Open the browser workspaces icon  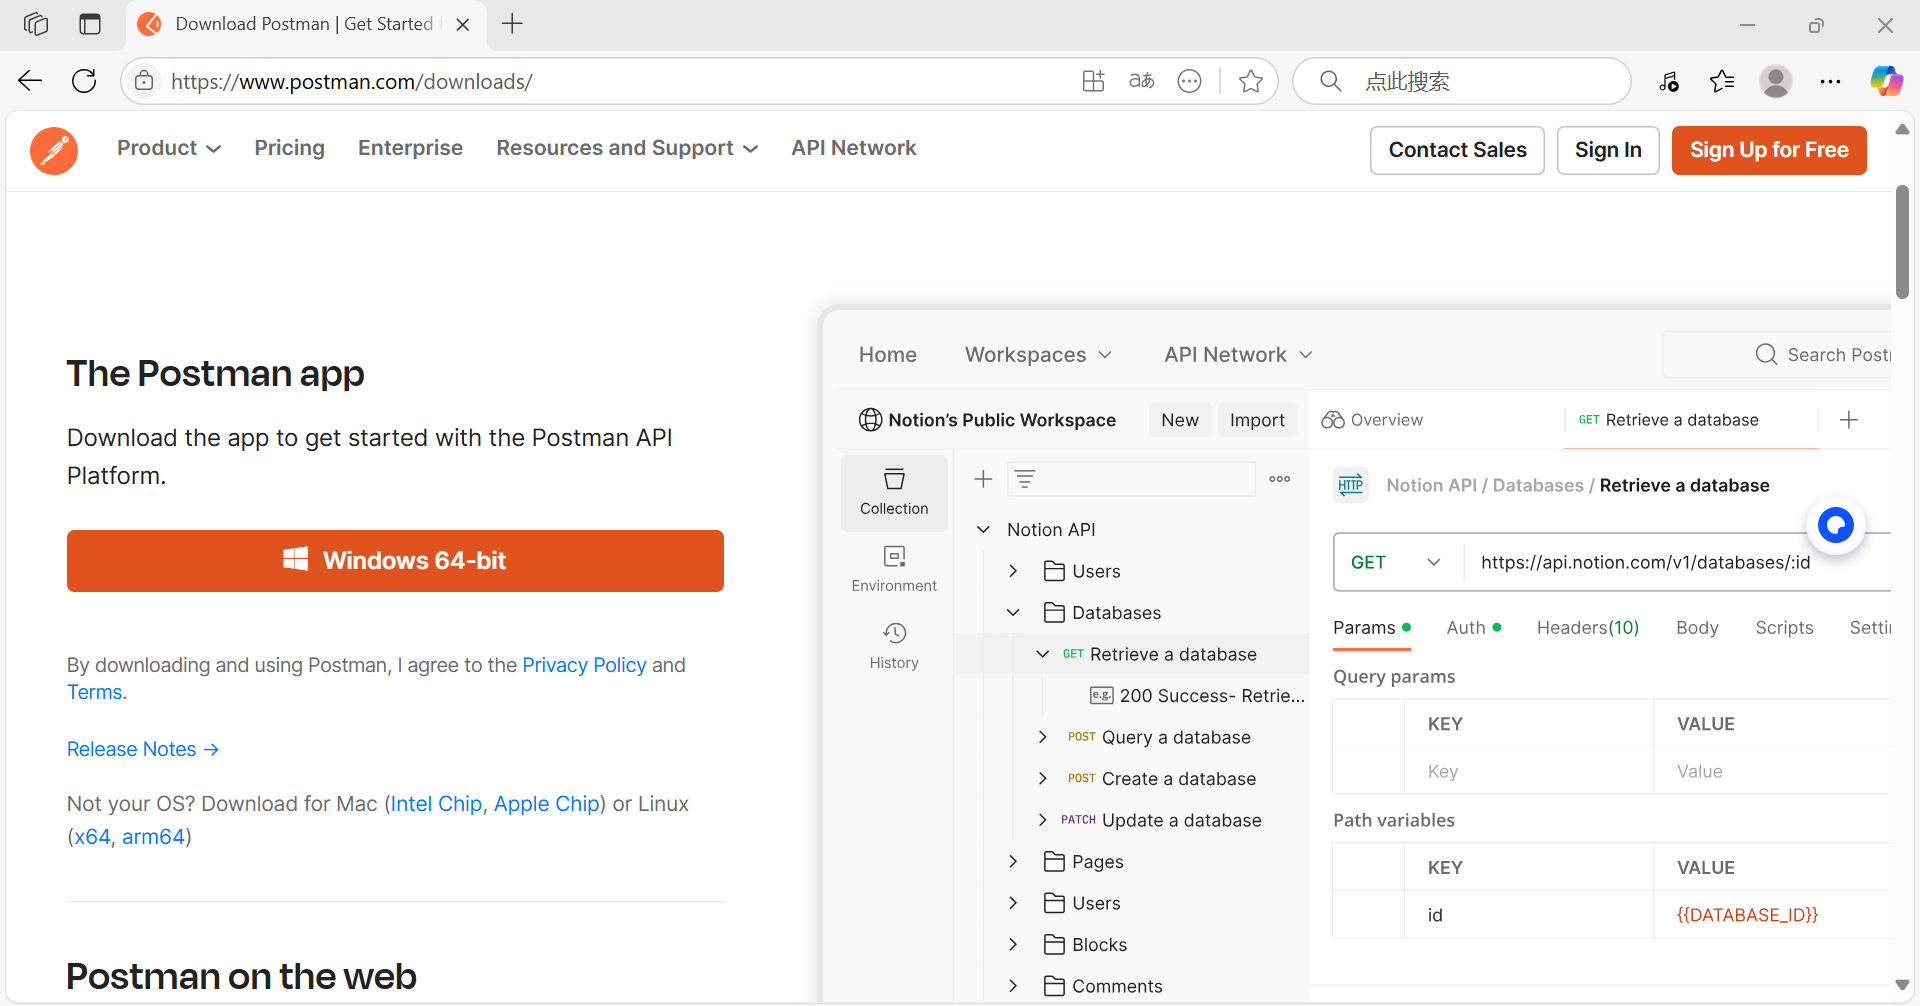(x=36, y=24)
